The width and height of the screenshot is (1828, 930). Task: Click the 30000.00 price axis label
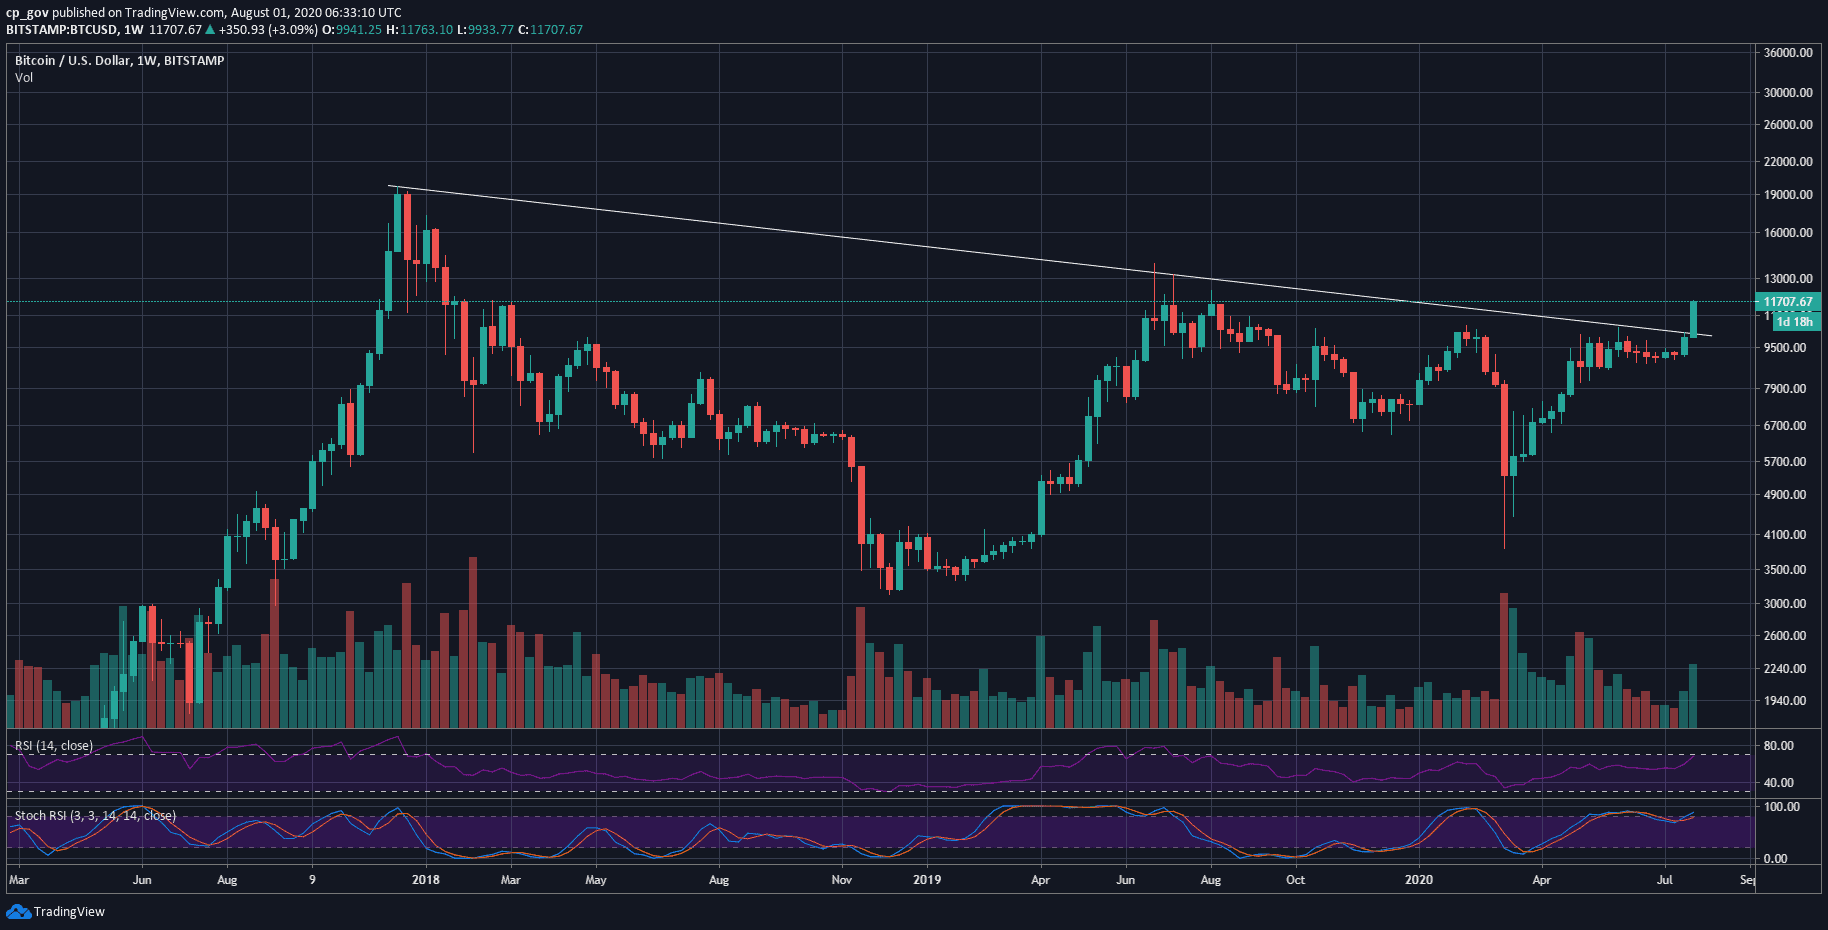click(1788, 92)
